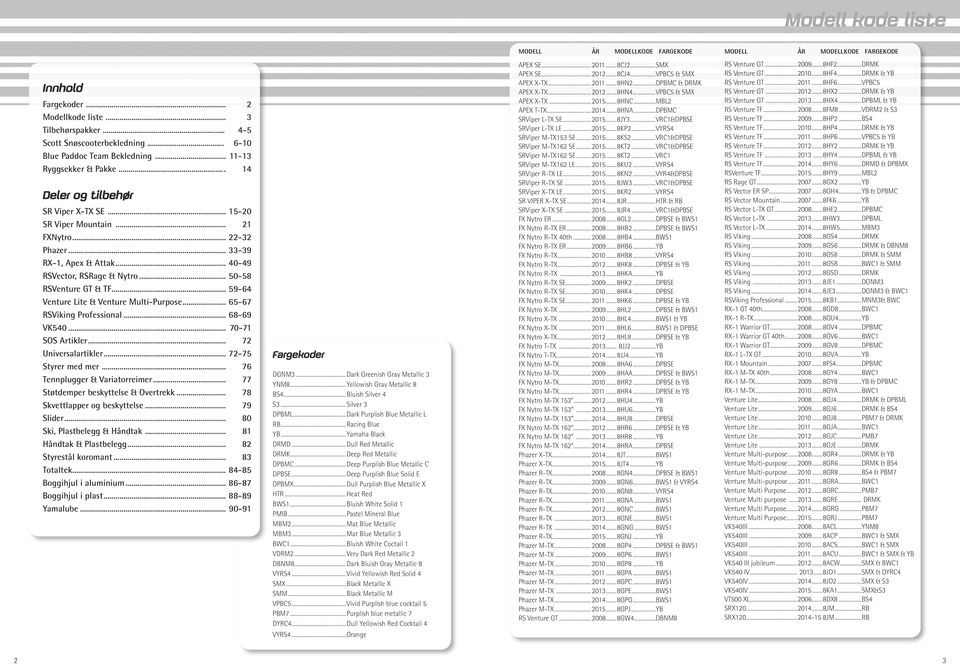Select the 'Tilbehørspakker' contents entry
Screen dimensions: 960x664
pyautogui.click(x=147, y=130)
